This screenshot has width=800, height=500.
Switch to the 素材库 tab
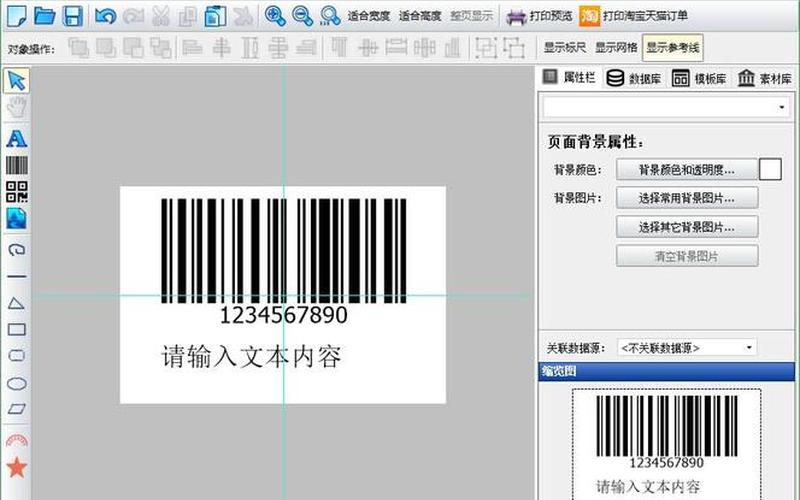(x=765, y=78)
